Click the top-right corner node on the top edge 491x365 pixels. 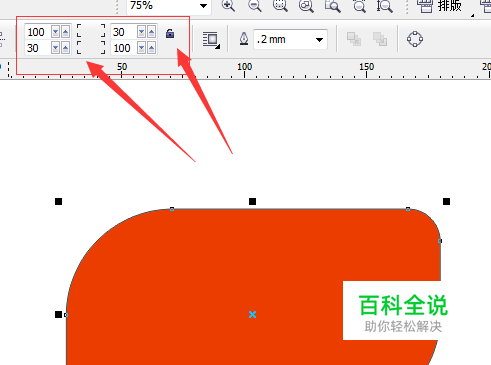pos(408,209)
